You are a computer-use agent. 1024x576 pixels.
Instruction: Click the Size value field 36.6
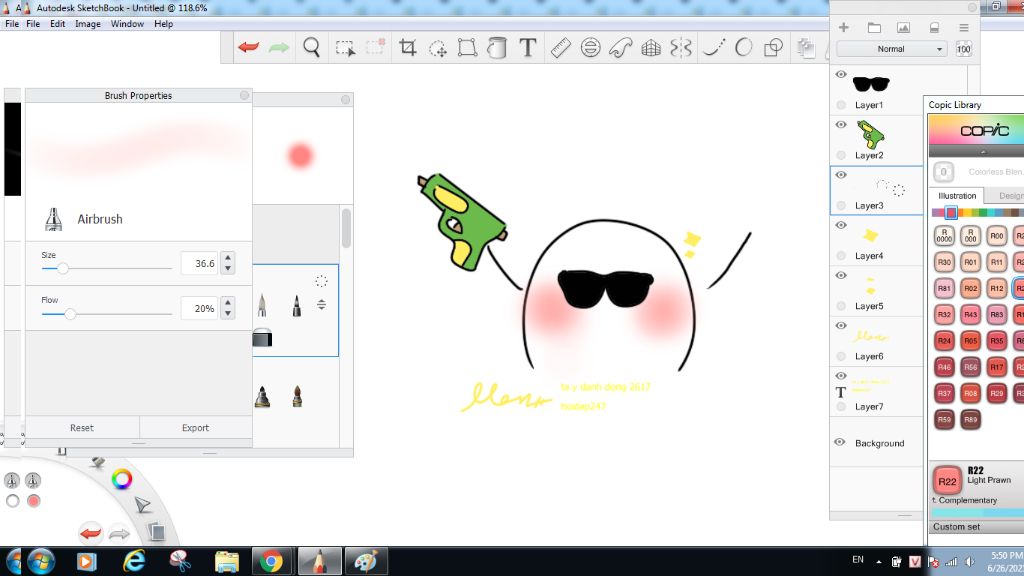point(199,263)
